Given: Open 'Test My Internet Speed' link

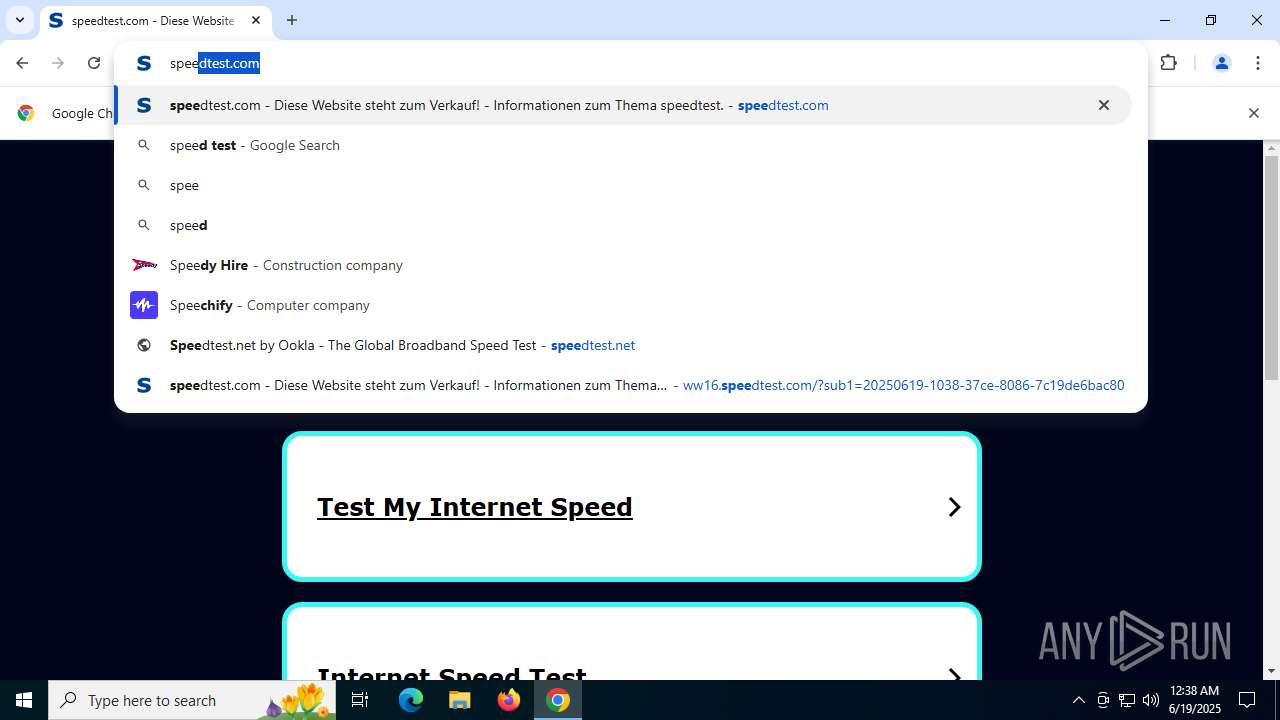Looking at the screenshot, I should tap(475, 507).
